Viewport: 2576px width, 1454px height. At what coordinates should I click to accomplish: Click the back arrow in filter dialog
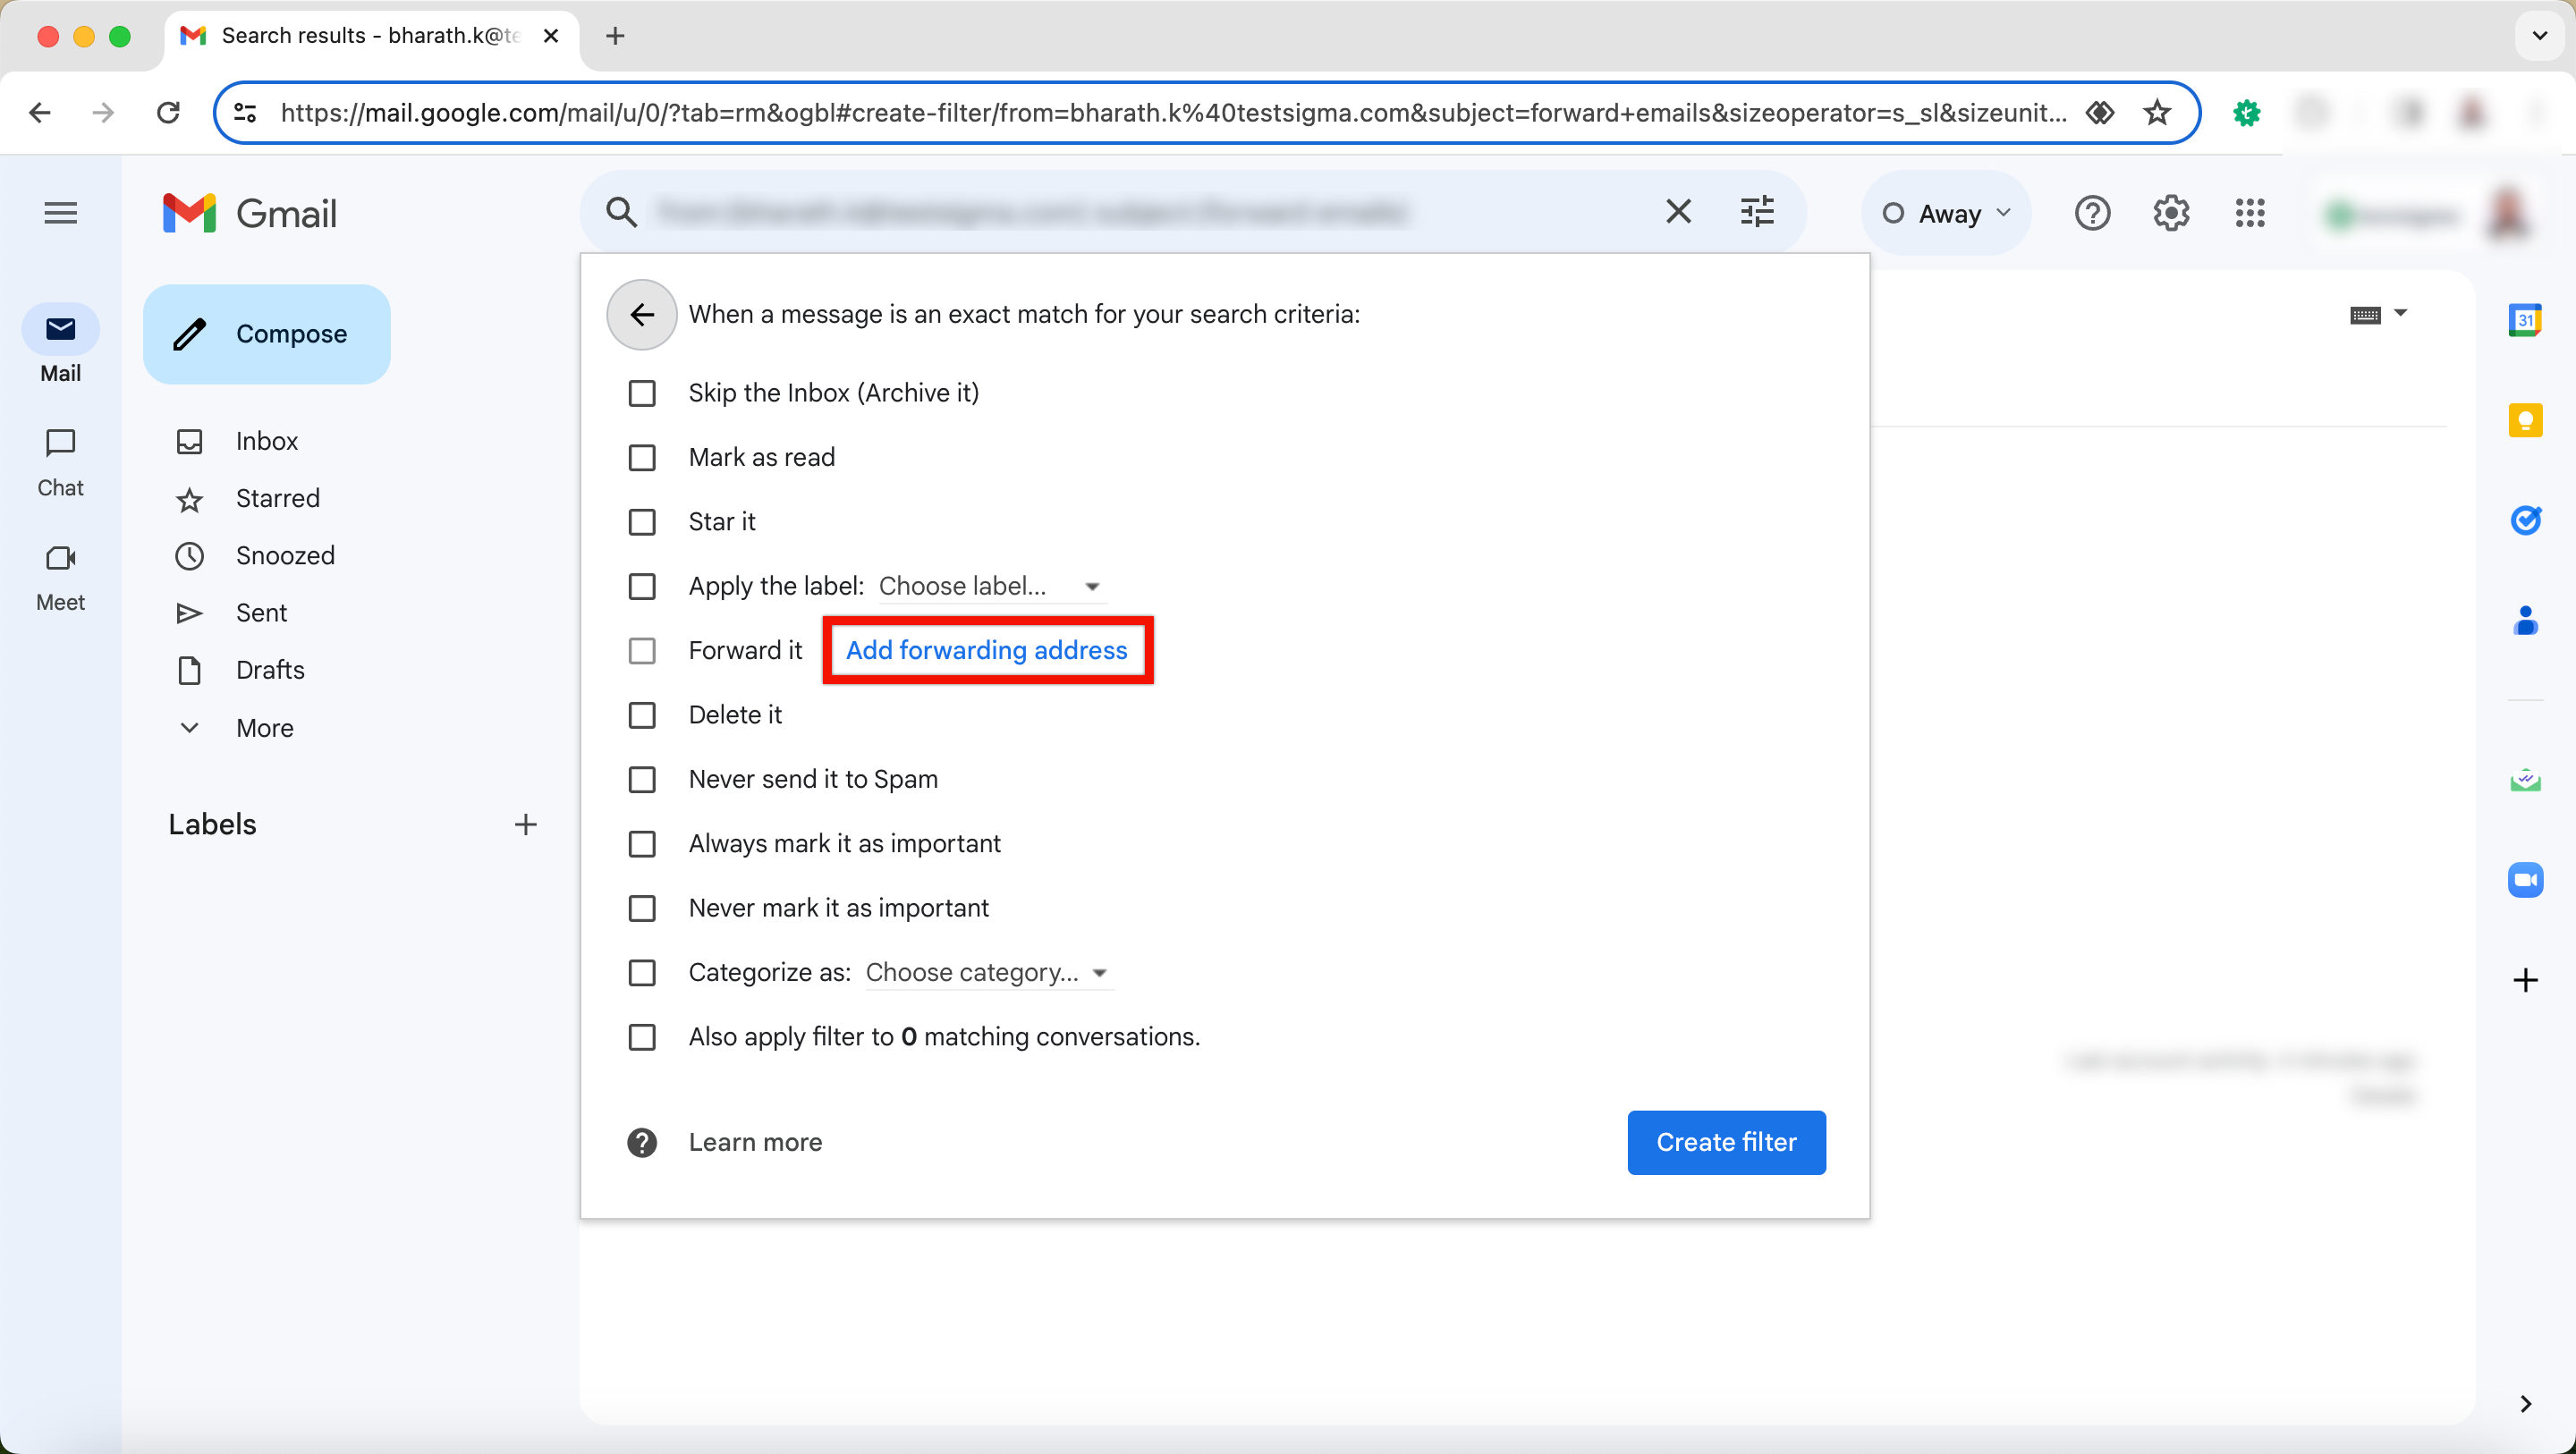642,313
